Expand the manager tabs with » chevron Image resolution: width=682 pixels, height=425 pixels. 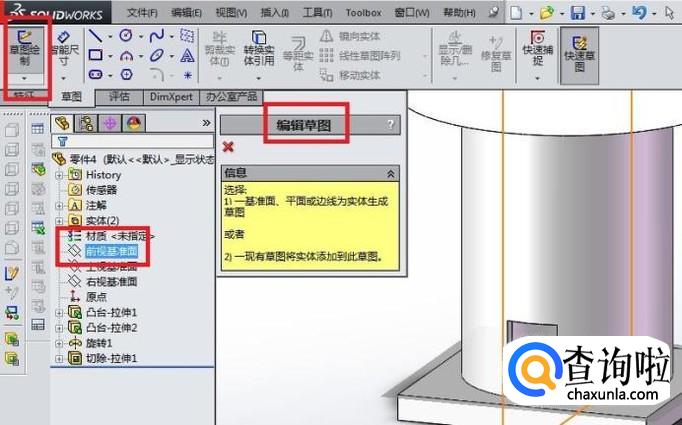point(206,123)
